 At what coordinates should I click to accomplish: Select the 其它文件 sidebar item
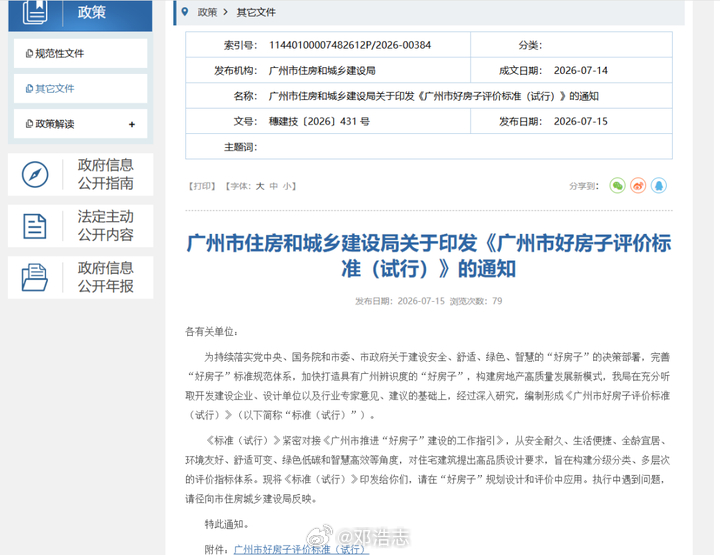pos(80,89)
